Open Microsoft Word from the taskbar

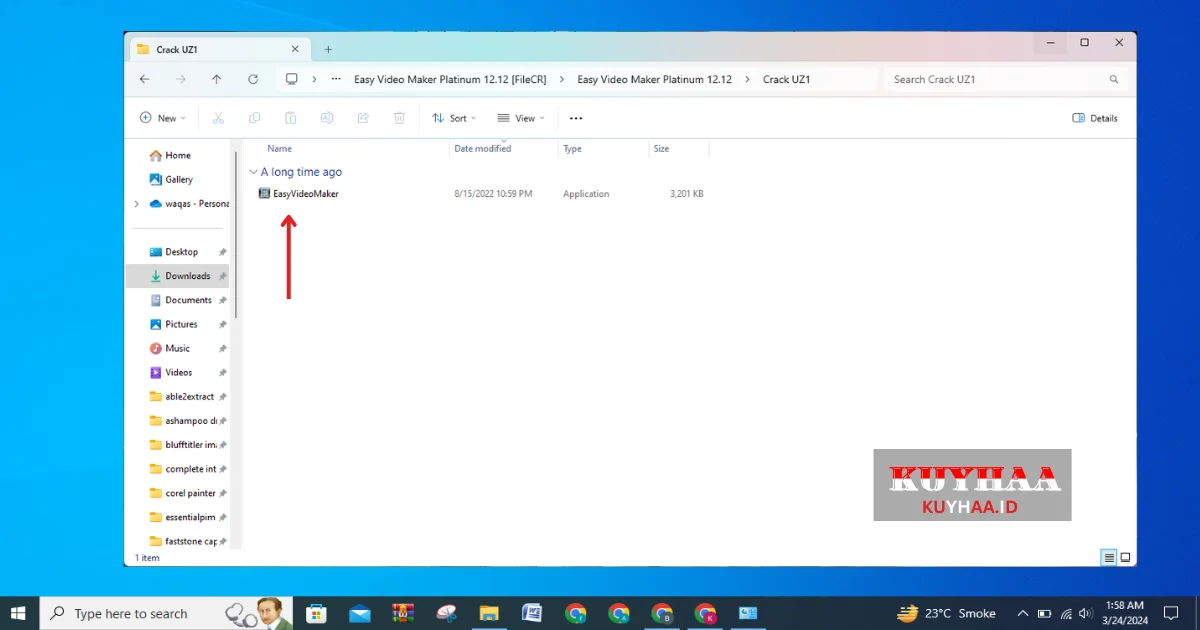coord(532,613)
